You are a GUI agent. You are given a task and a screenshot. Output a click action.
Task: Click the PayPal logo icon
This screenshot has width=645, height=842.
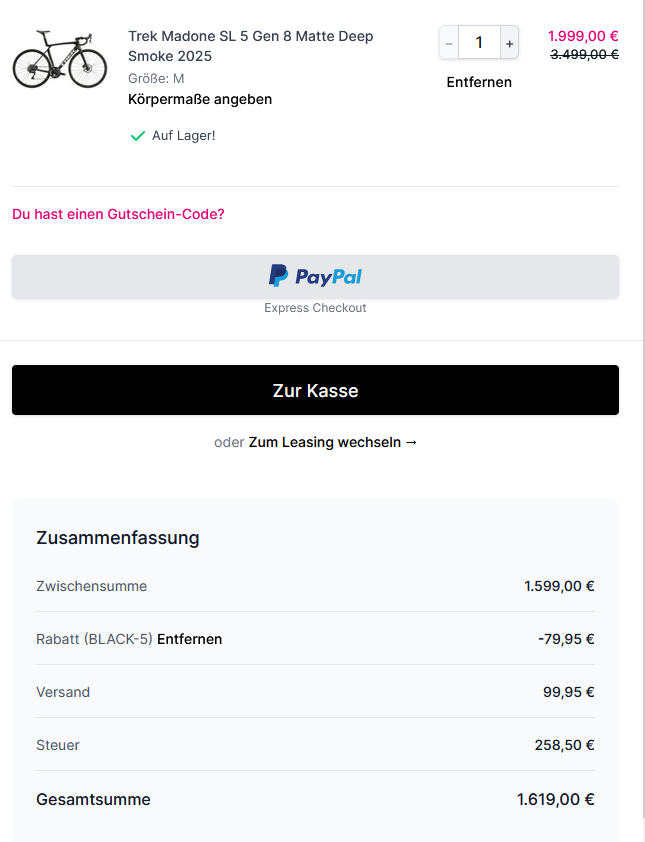278,276
